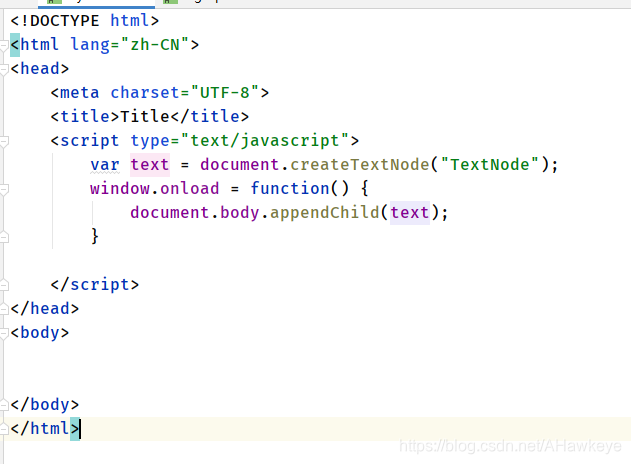Click fold end marker beside closing body tag
The image size is (631, 464).
(x=4, y=405)
